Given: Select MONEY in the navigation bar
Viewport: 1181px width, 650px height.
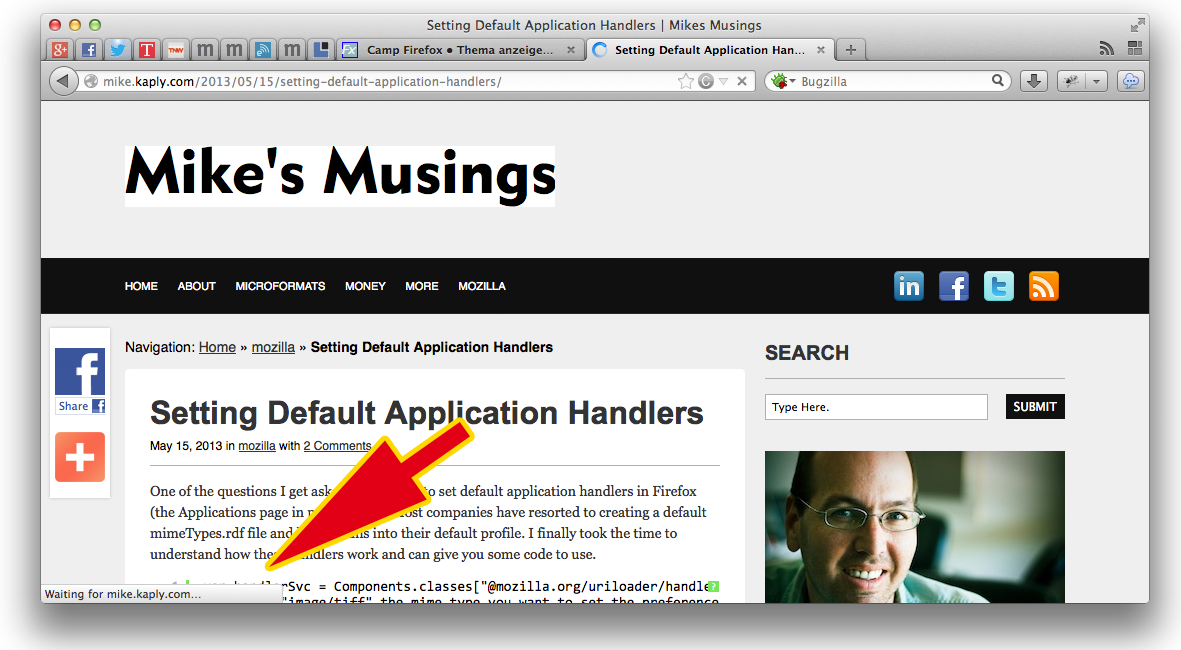Looking at the screenshot, I should [365, 286].
